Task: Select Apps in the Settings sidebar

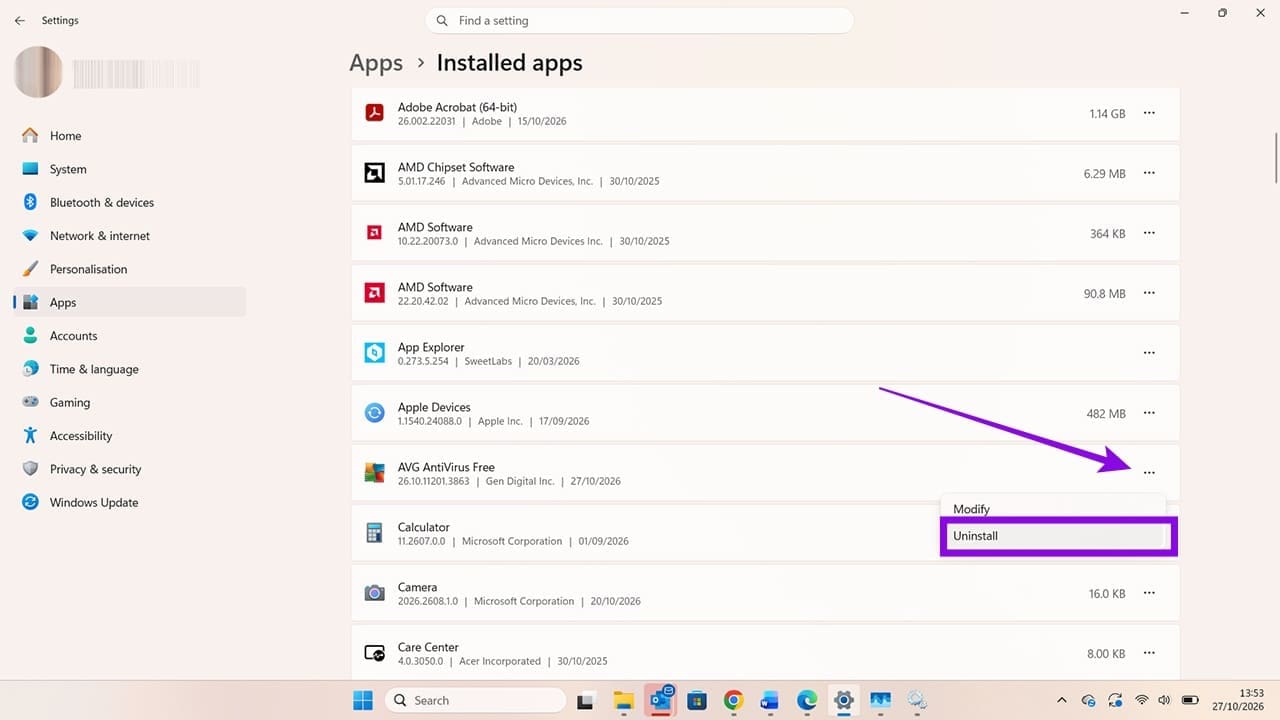Action: tap(130, 302)
